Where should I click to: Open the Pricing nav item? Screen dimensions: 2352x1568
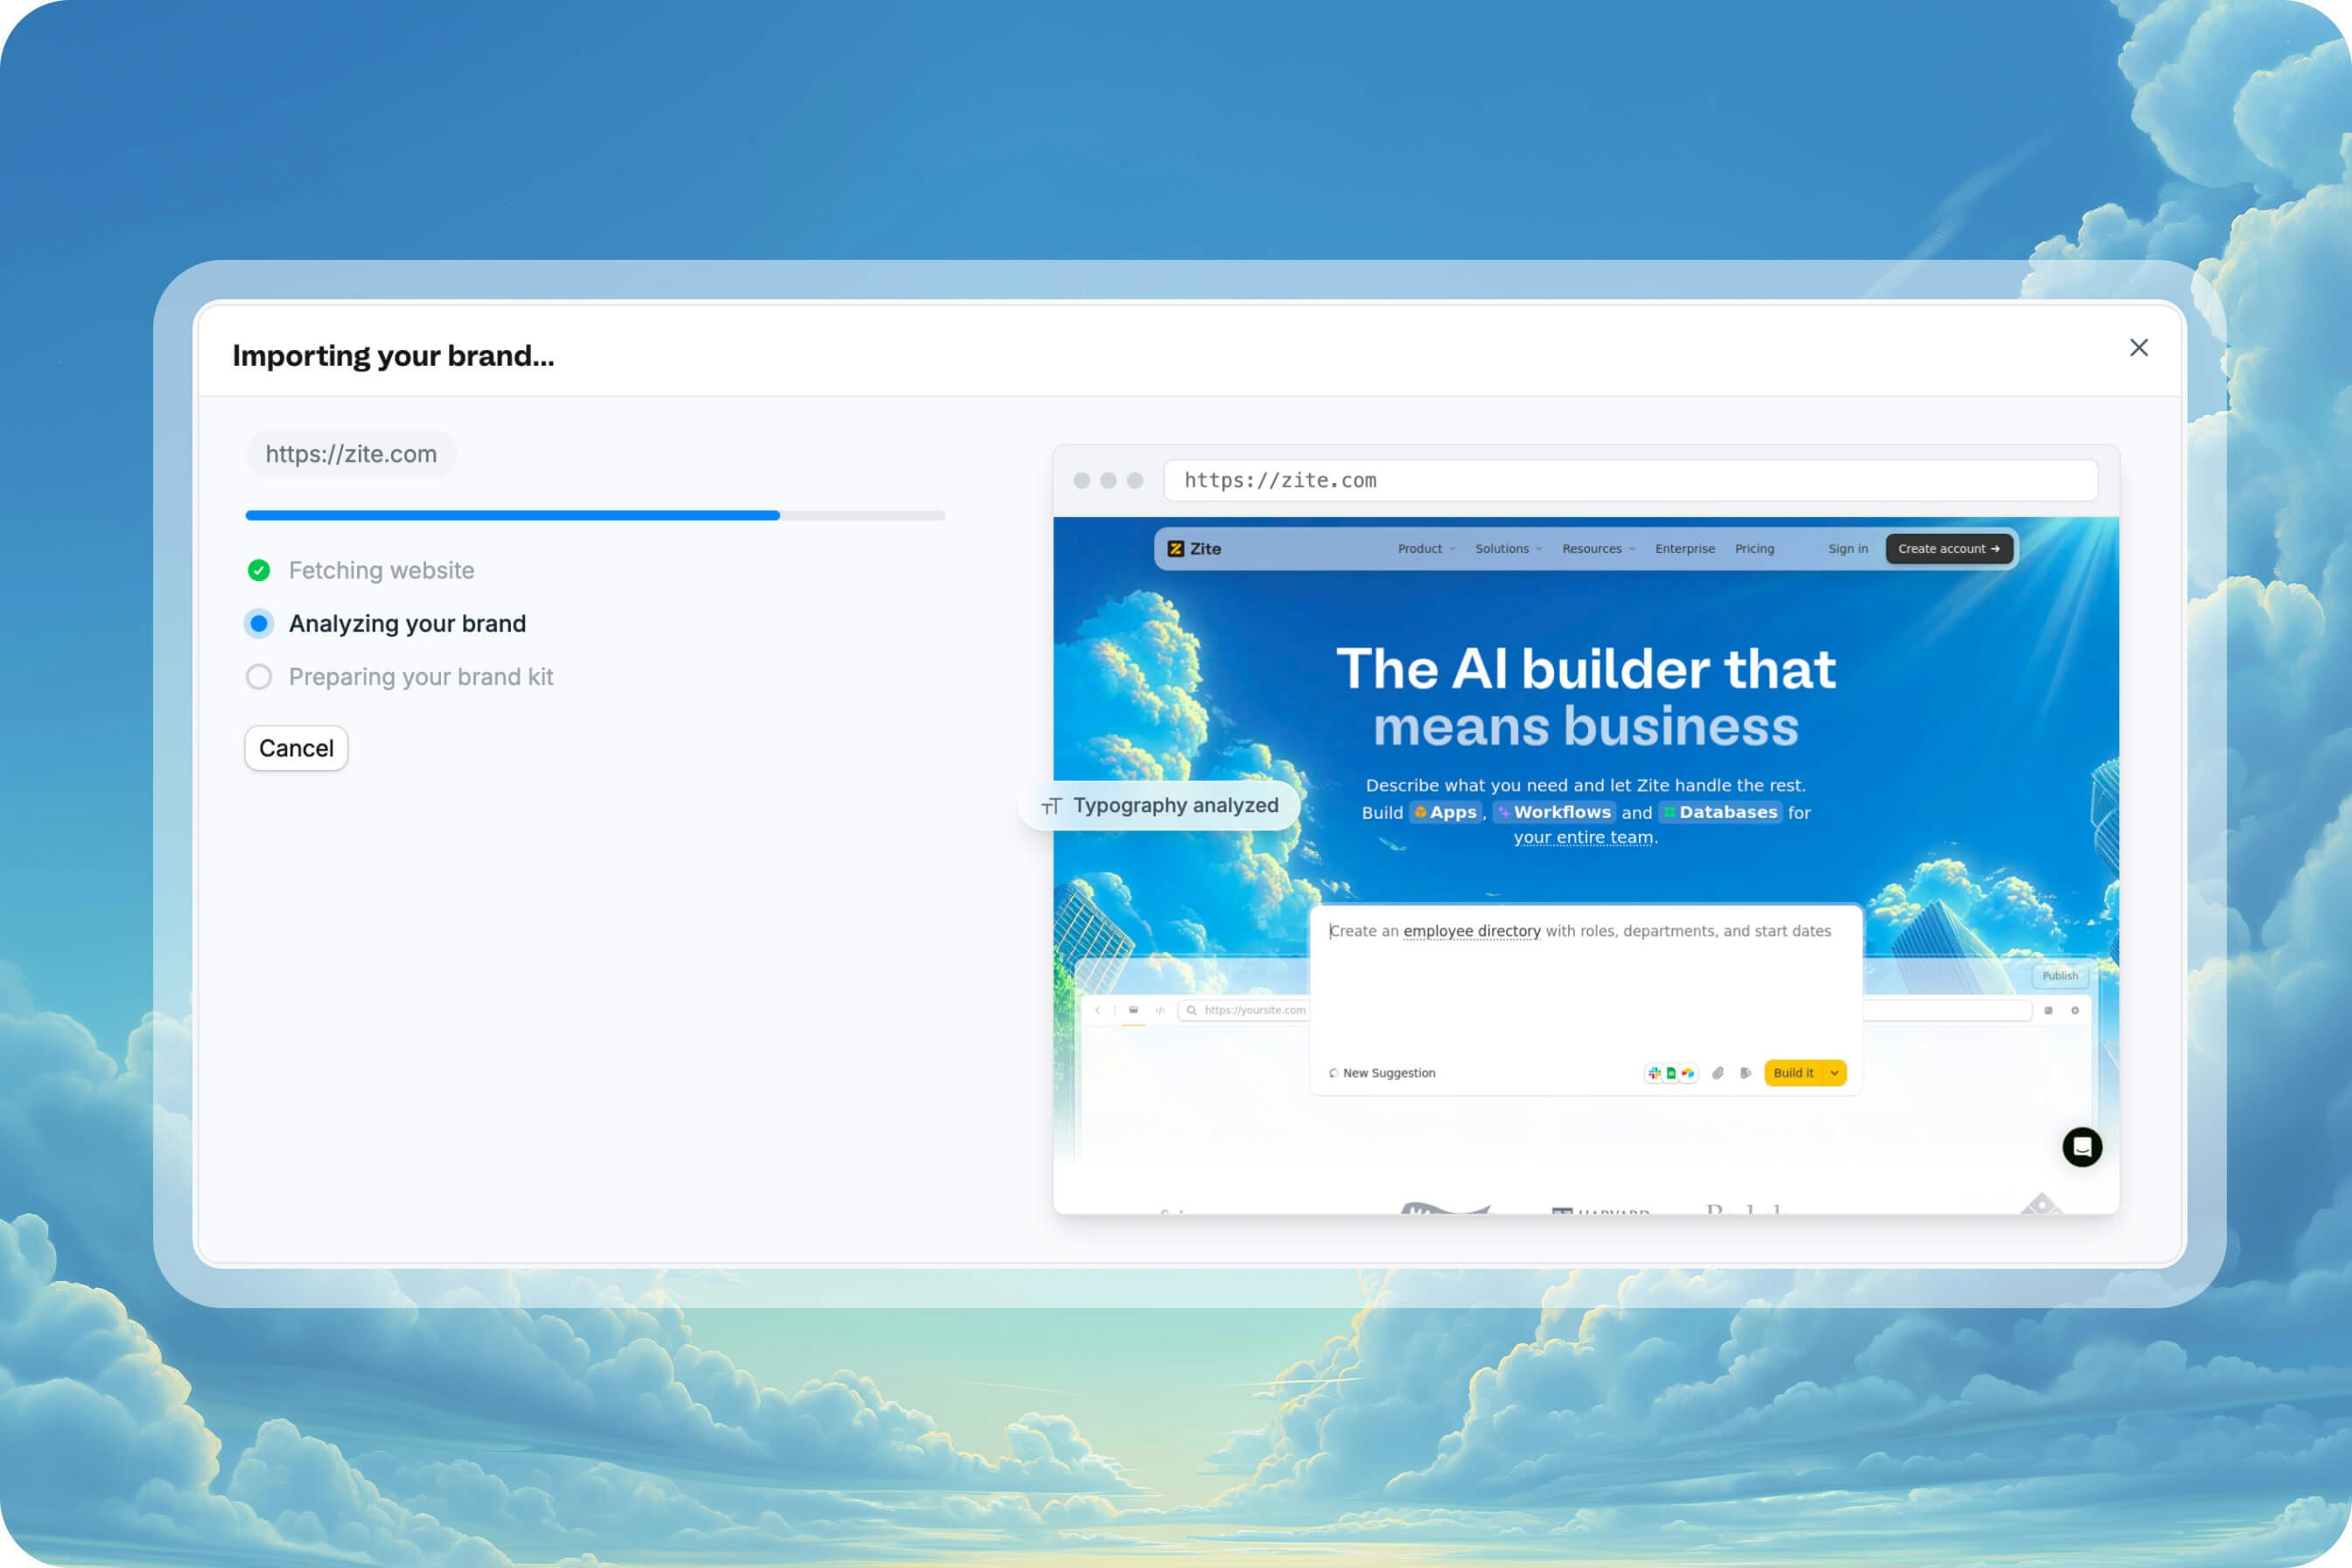pyautogui.click(x=1755, y=549)
